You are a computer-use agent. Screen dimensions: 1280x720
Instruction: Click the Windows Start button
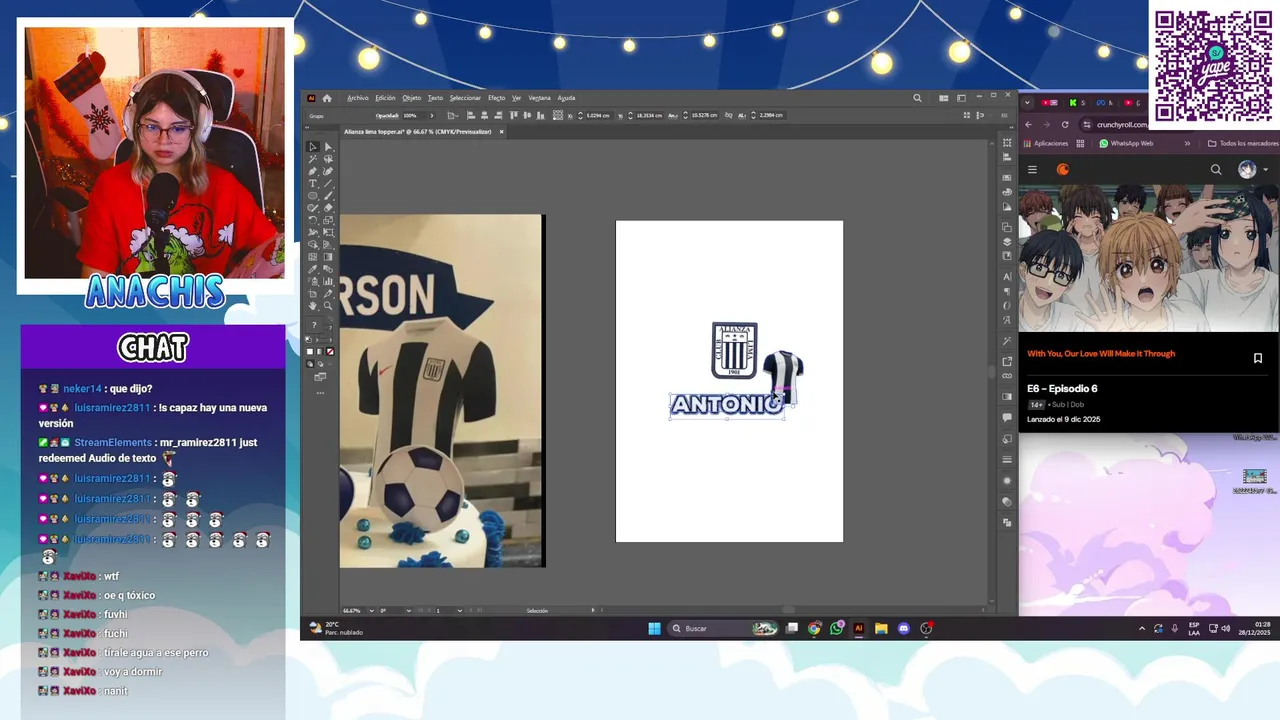tap(654, 628)
